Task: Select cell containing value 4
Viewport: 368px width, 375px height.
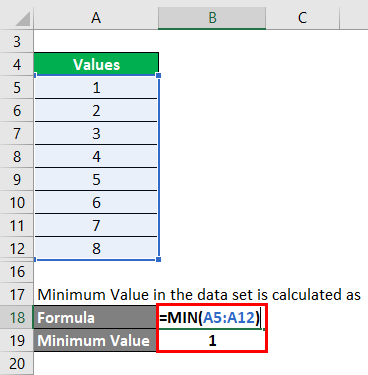Action: click(x=96, y=156)
